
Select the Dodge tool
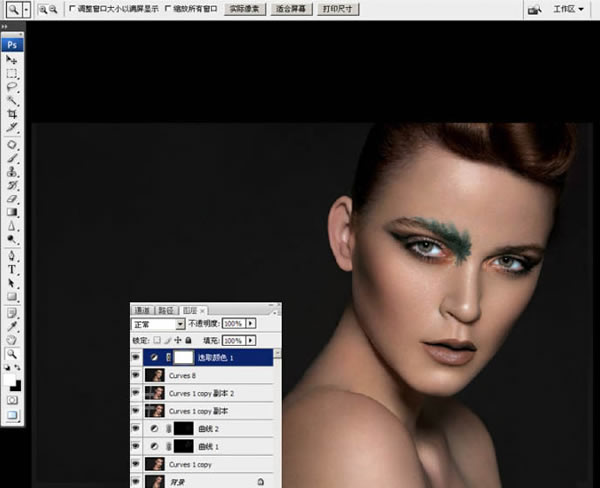pos(11,239)
